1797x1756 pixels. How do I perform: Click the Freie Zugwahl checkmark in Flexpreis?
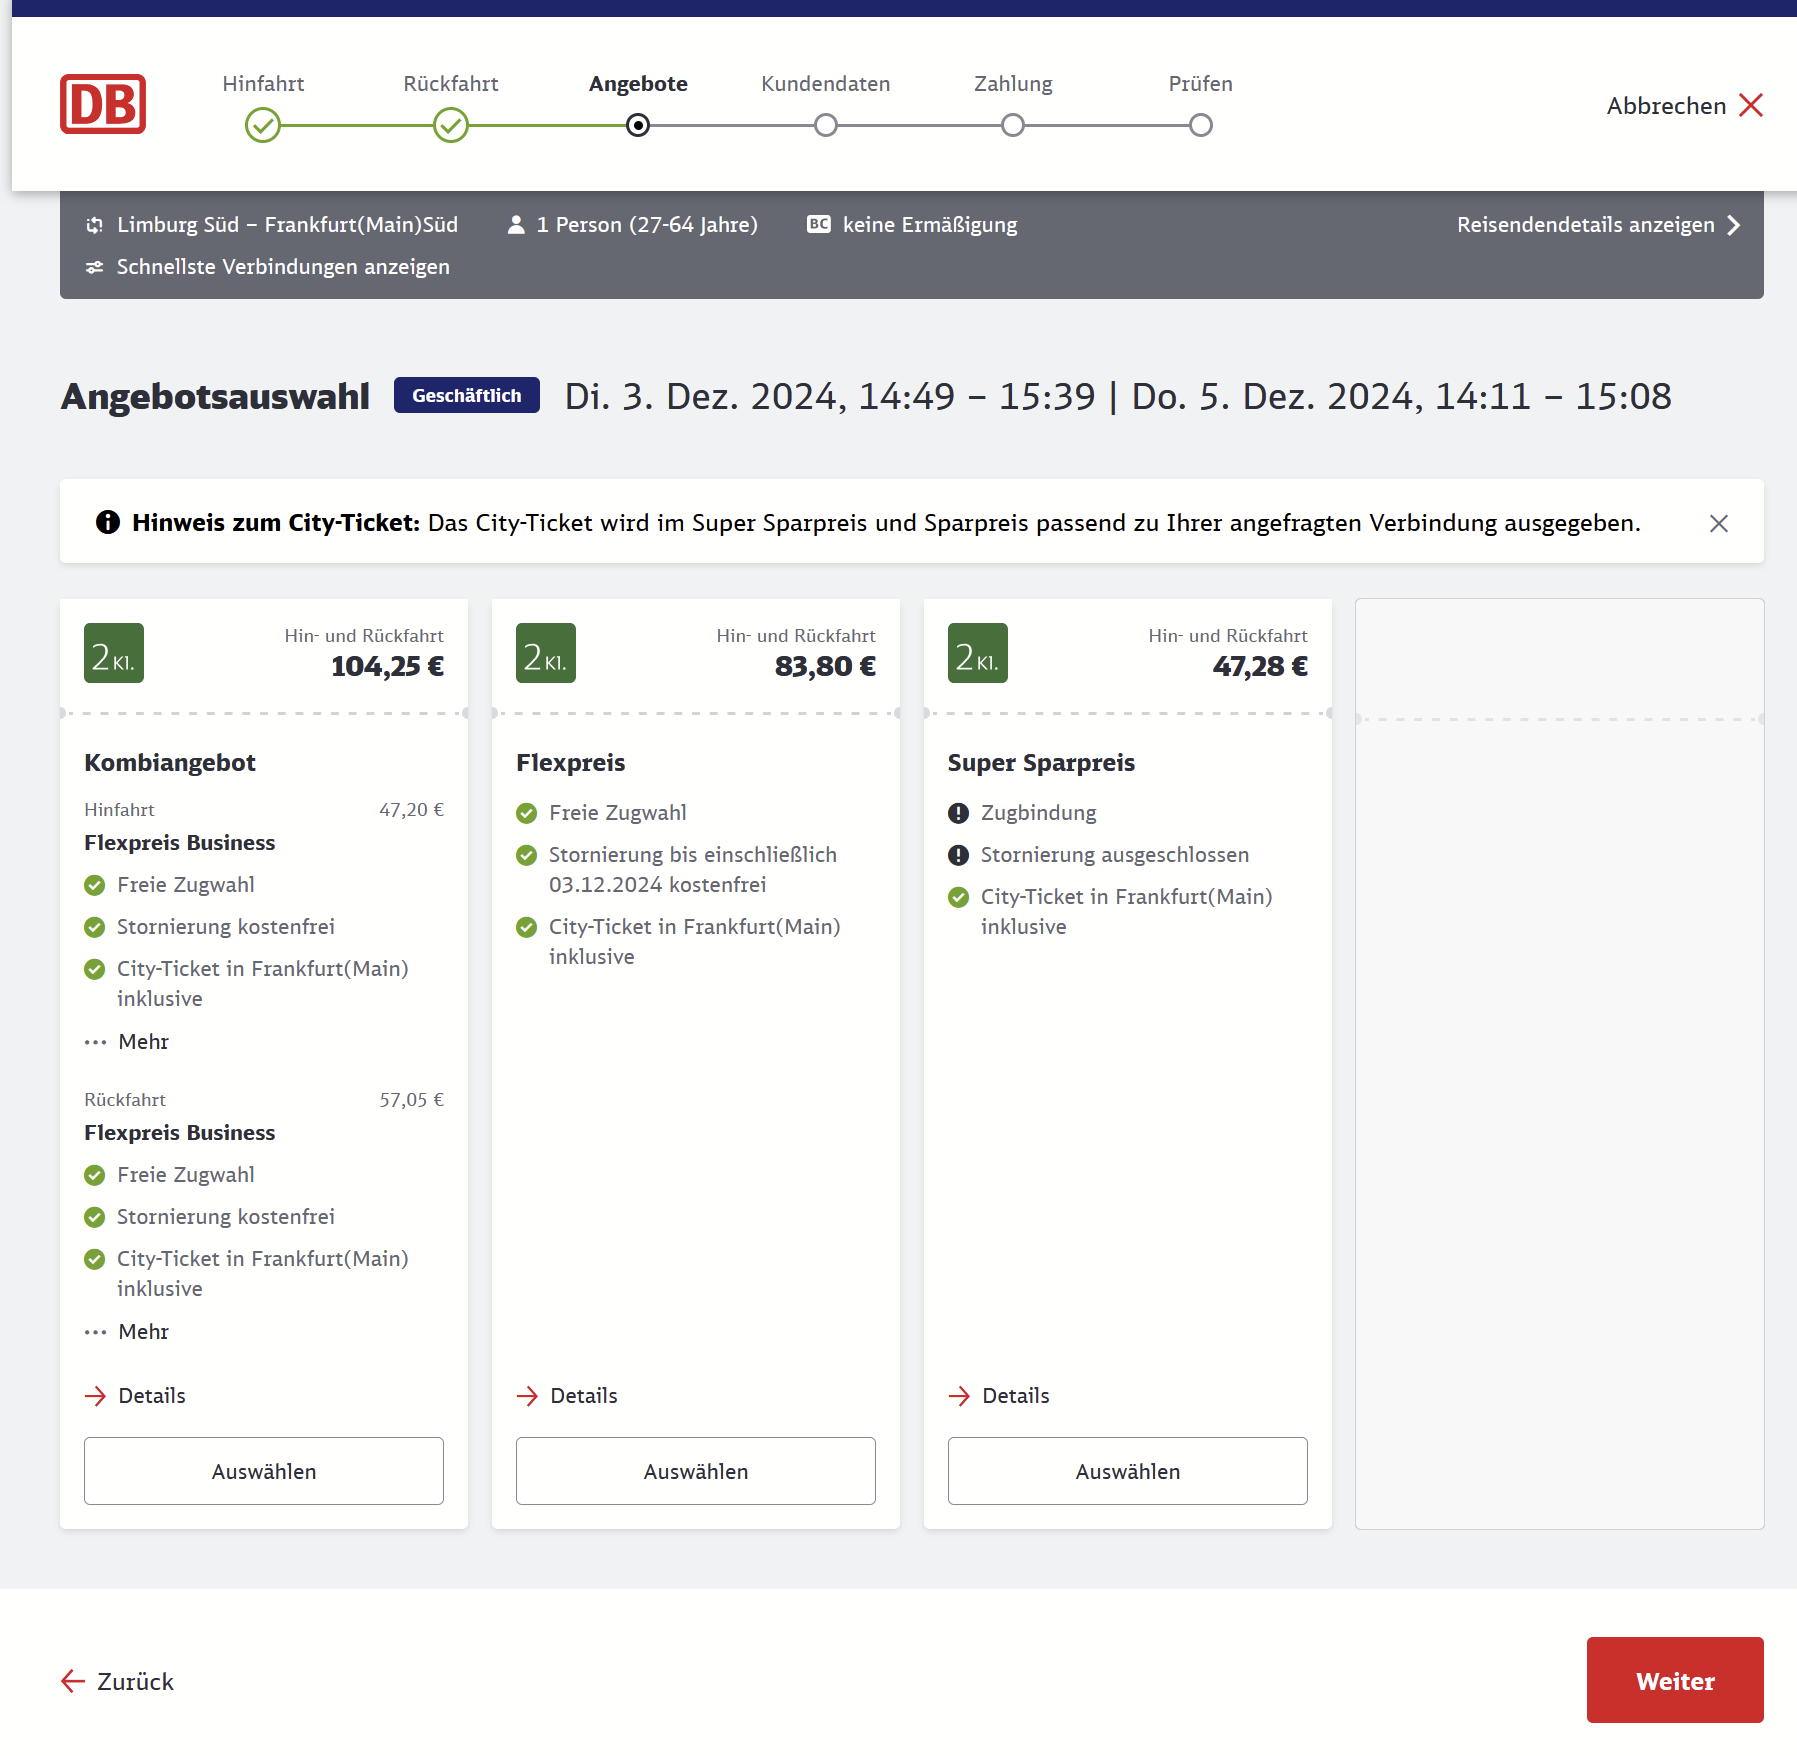[x=527, y=813]
